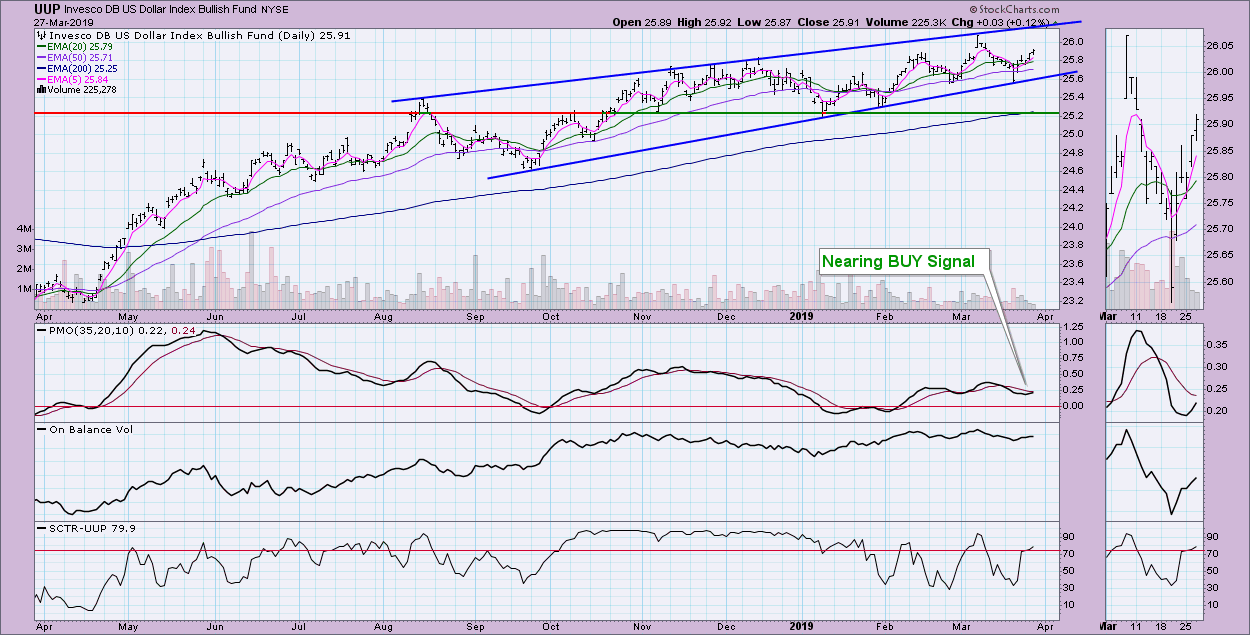Click the 25.2 price axis label
This screenshot has height=635, width=1250.
(1073, 116)
